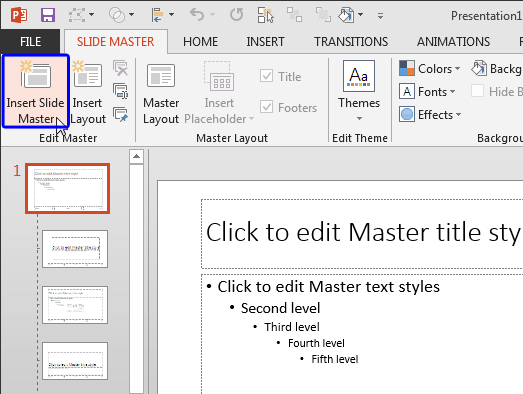
Task: Toggle the Title checkbox
Action: pos(266,76)
